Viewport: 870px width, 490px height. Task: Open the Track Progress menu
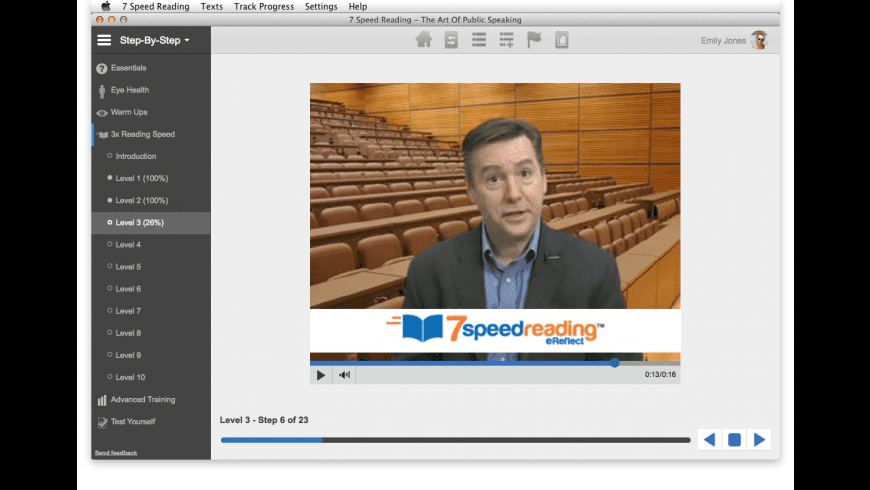(264, 7)
